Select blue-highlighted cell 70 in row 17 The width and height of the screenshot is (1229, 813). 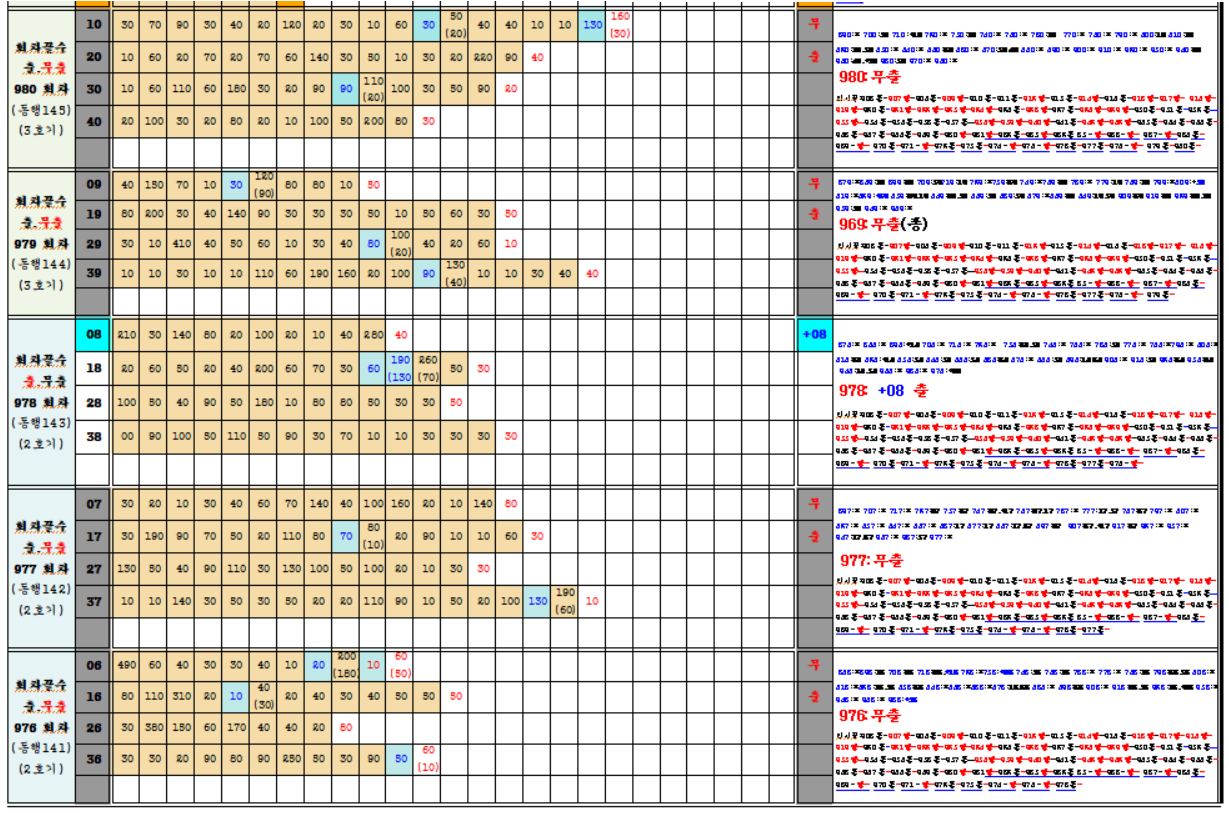pyautogui.click(x=345, y=537)
